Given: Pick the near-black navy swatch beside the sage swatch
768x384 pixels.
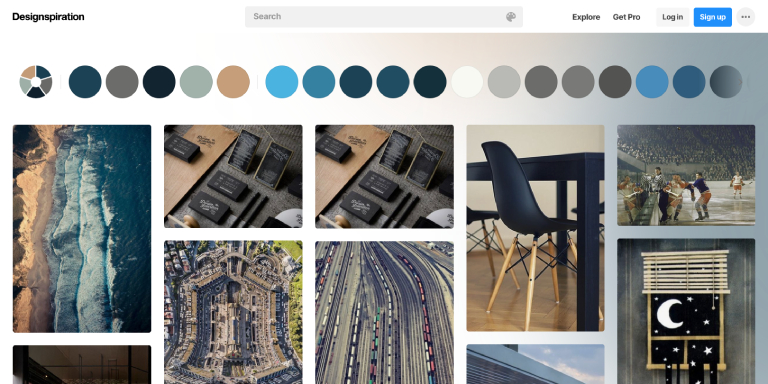Looking at the screenshot, I should 159,82.
